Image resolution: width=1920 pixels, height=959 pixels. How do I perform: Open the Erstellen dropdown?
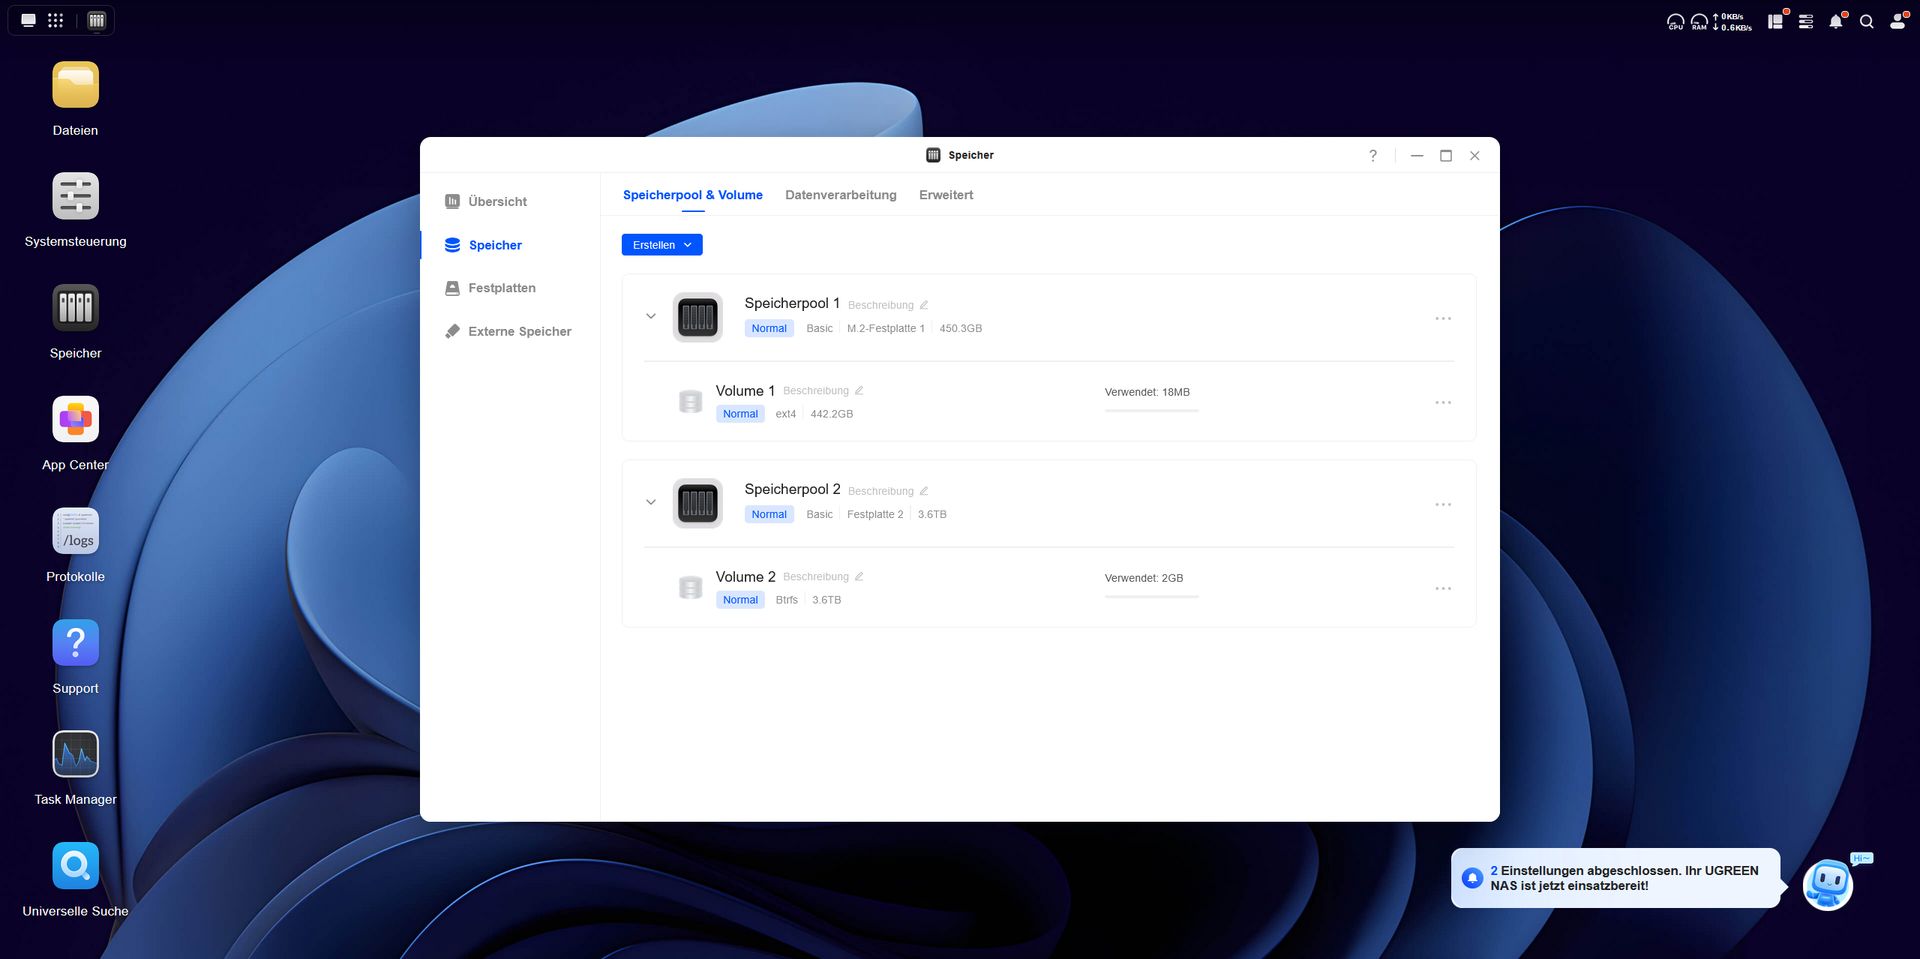pyautogui.click(x=662, y=245)
